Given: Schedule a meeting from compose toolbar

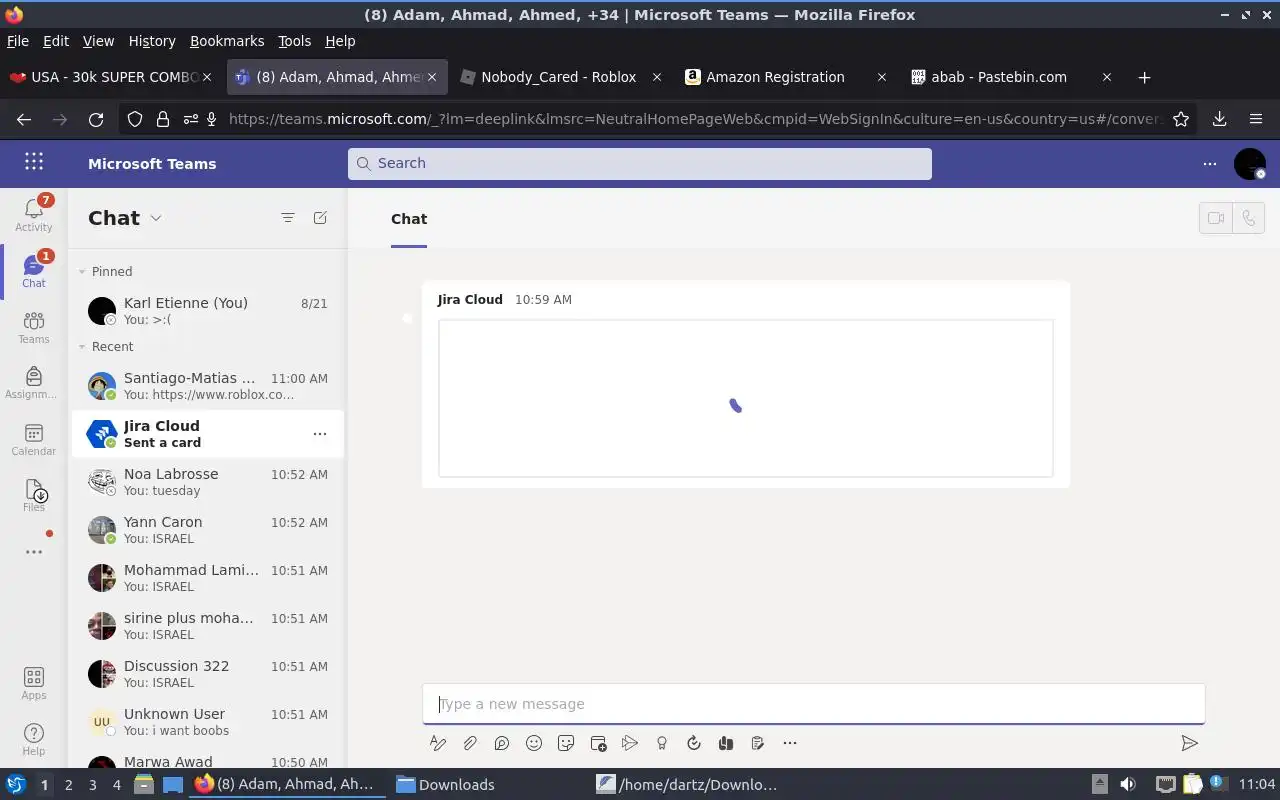Looking at the screenshot, I should [598, 743].
